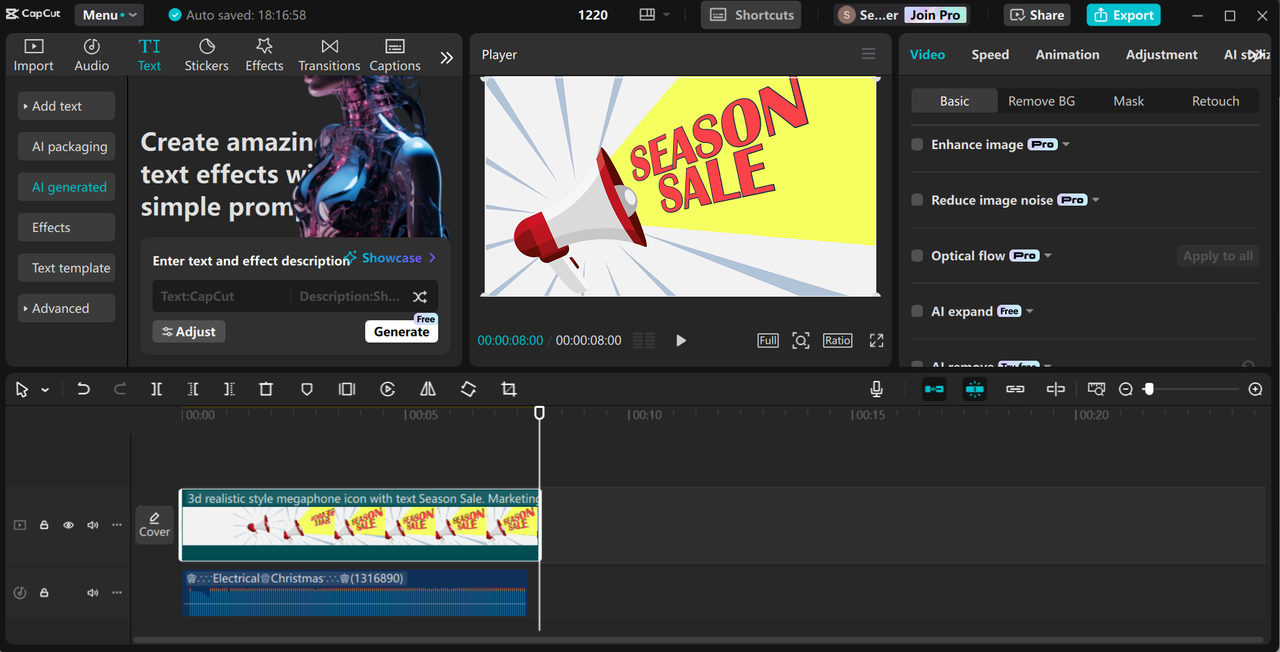
Task: Click the Rotate icon in timeline toolbar
Action: point(468,389)
